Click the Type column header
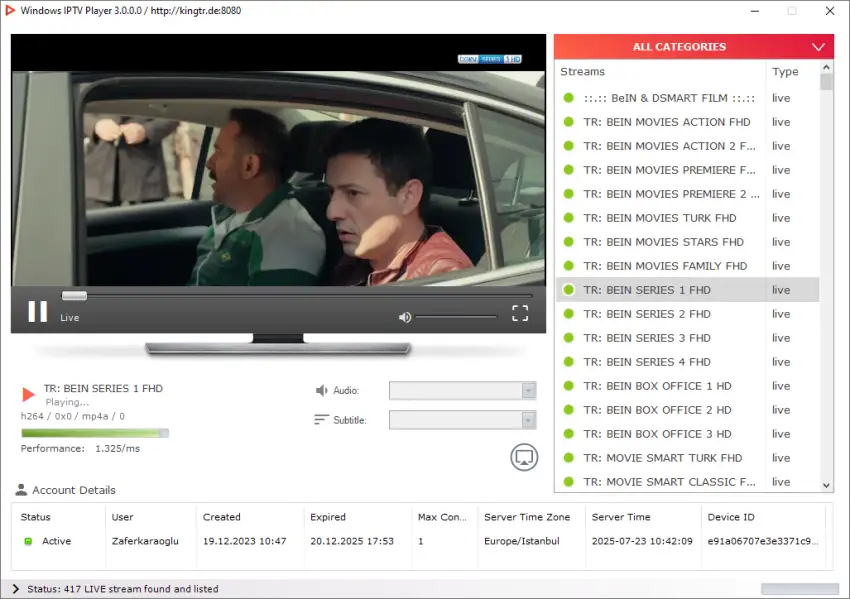 (x=785, y=72)
